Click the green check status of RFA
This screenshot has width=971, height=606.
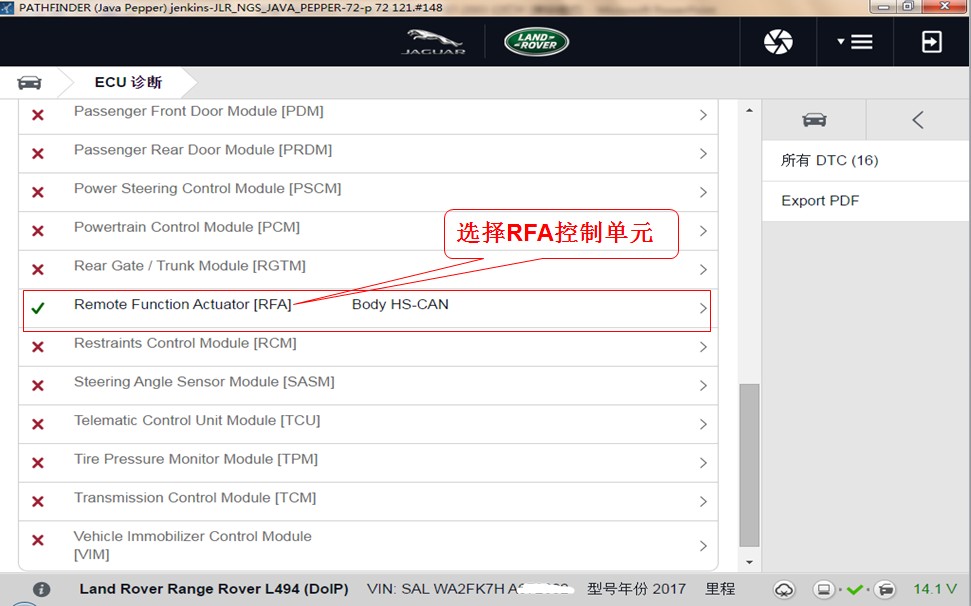38,308
